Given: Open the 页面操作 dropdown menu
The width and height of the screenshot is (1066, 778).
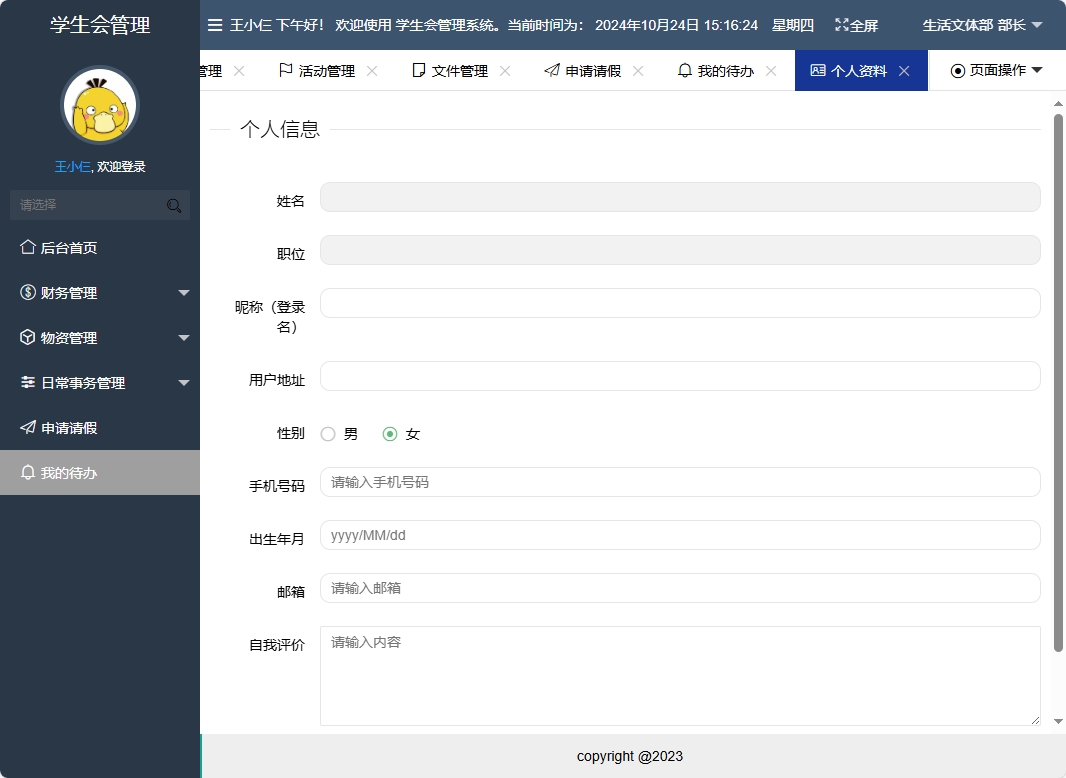Looking at the screenshot, I should pyautogui.click(x=996, y=70).
